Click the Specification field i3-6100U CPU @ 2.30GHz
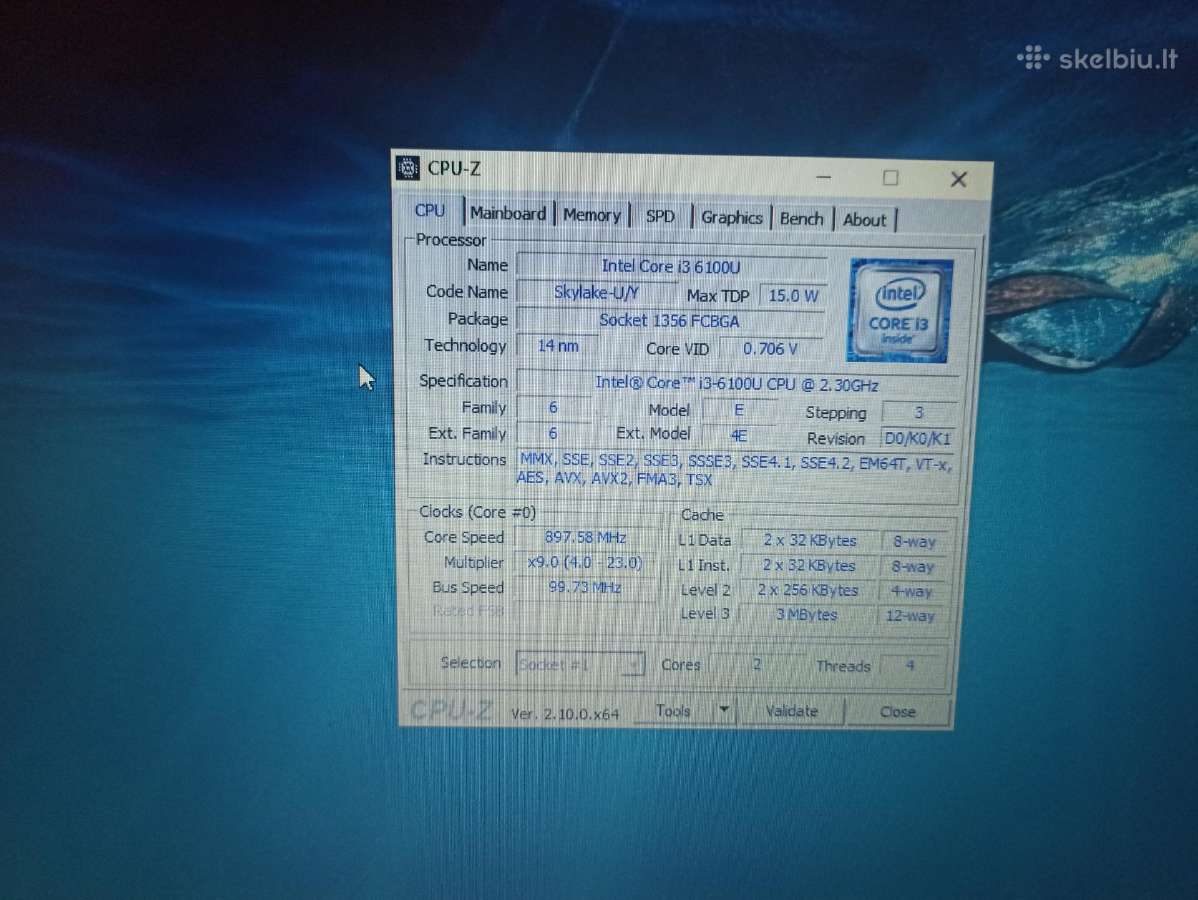Screen dimensions: 1198x900 737,384
